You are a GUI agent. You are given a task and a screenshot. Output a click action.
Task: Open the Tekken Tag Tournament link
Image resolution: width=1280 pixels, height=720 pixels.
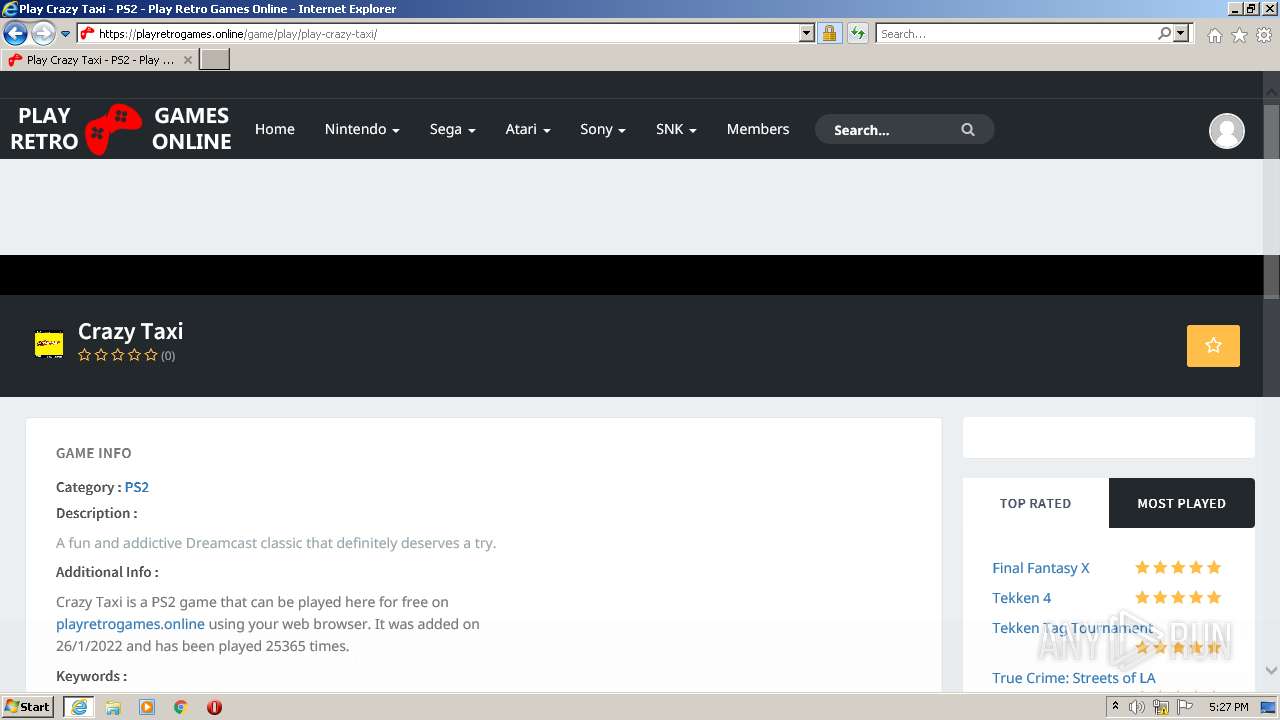1072,628
